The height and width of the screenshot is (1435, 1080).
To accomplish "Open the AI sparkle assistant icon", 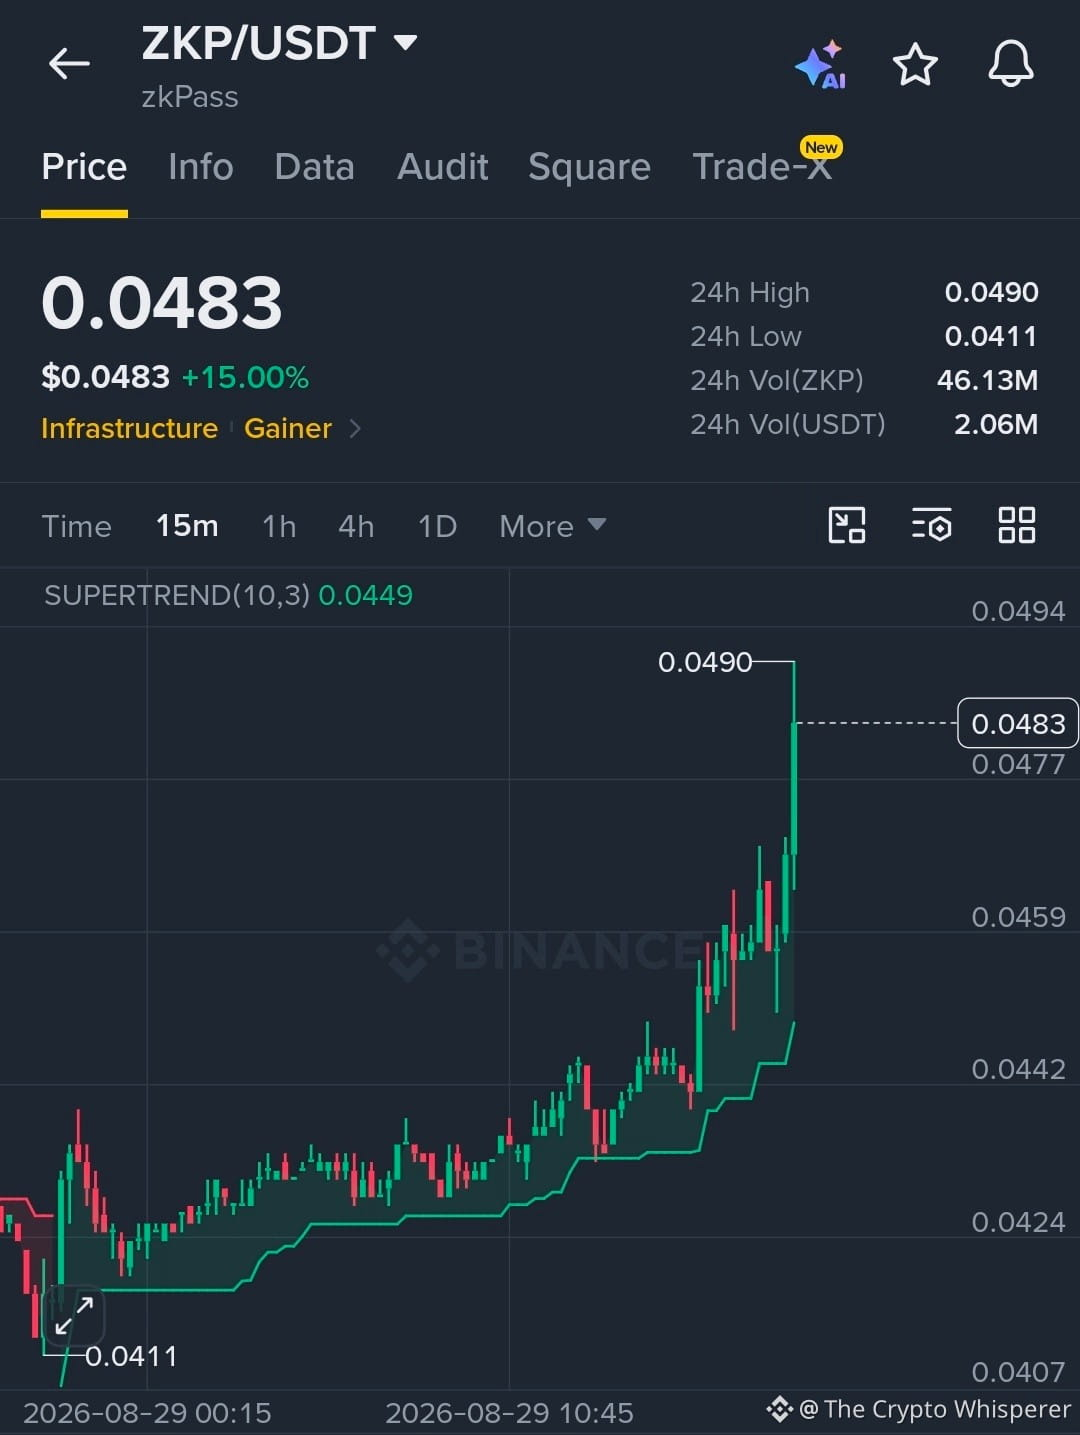I will pyautogui.click(x=820, y=64).
